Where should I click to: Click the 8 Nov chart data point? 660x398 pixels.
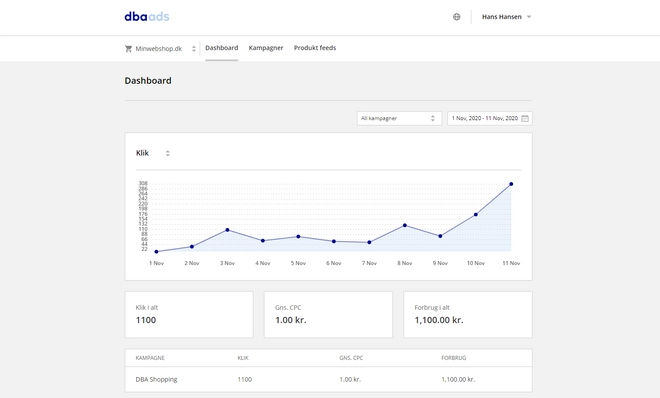pyautogui.click(x=405, y=226)
